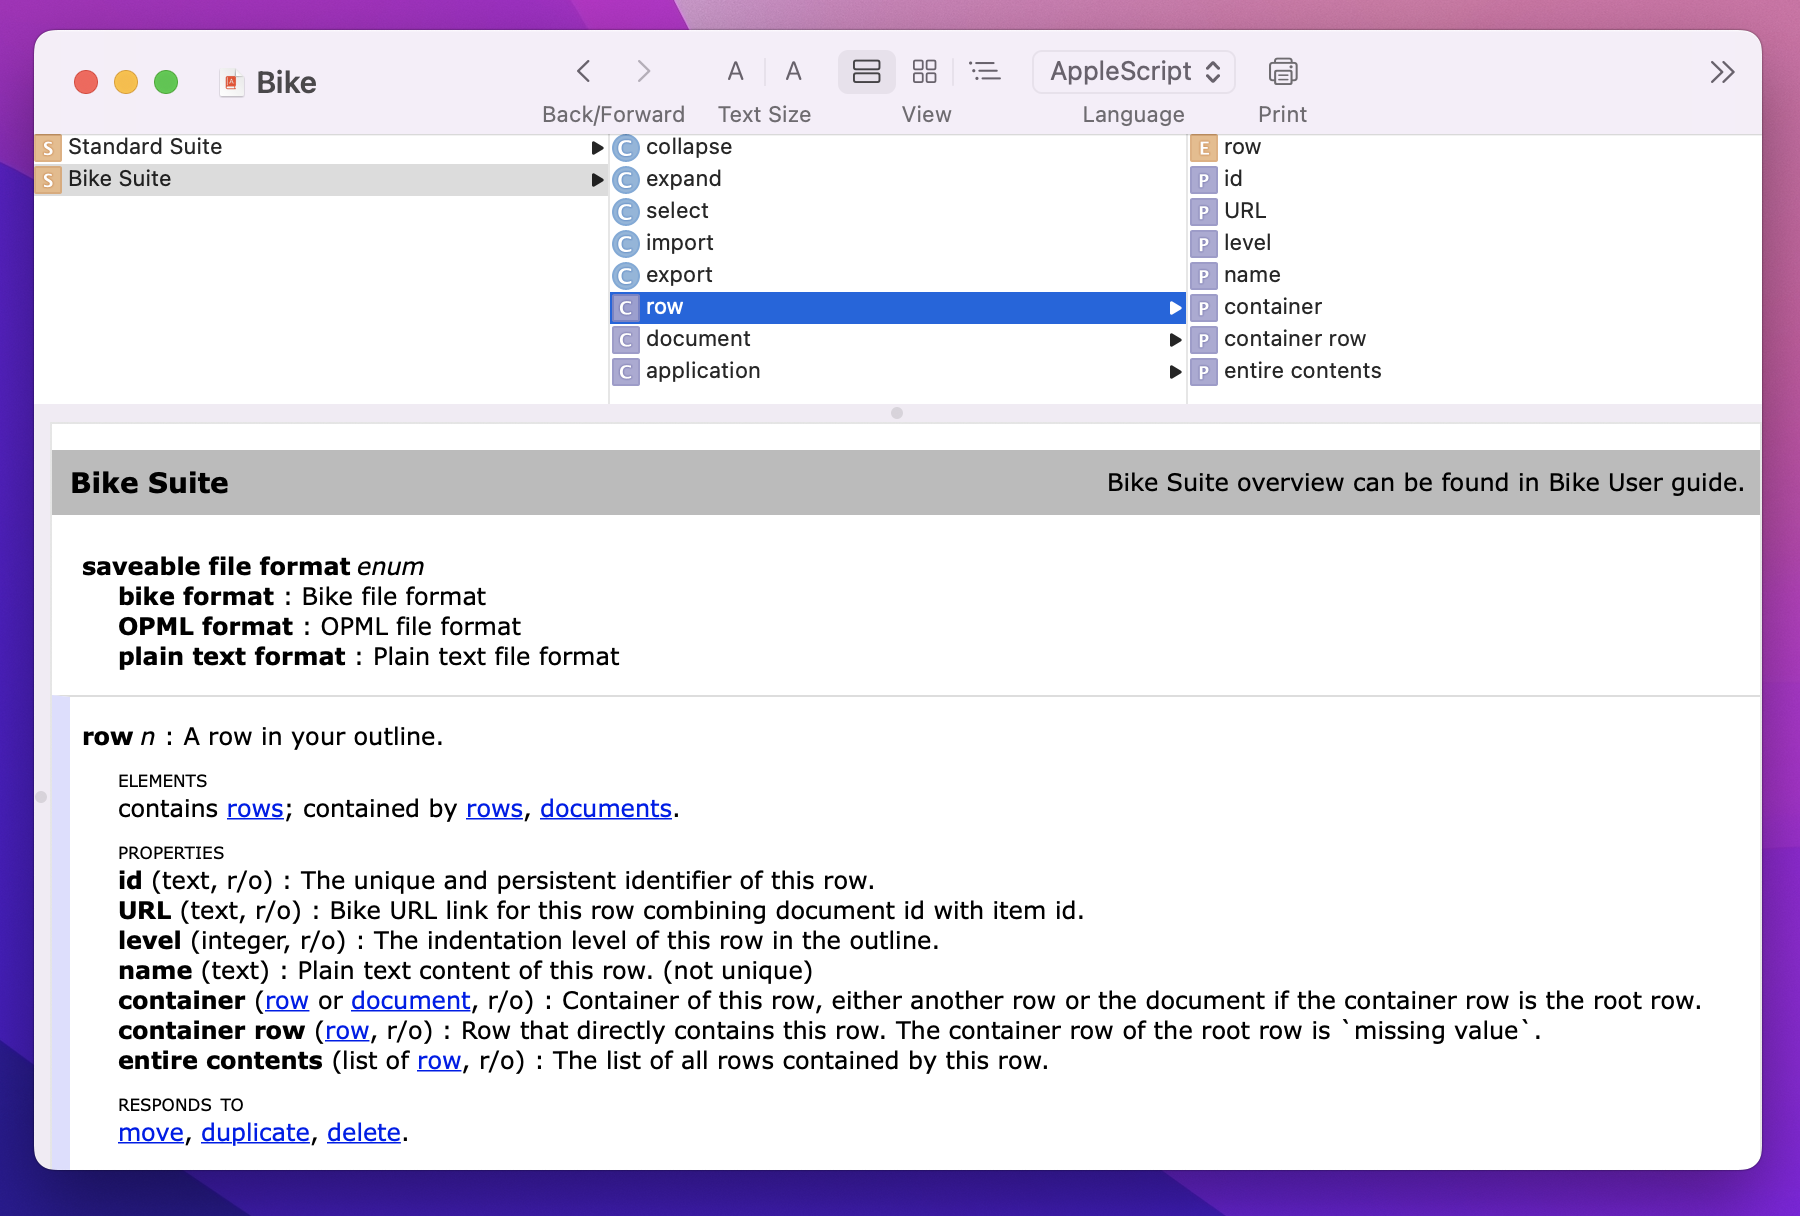
Task: Click the URL property icon
Action: point(1204,212)
